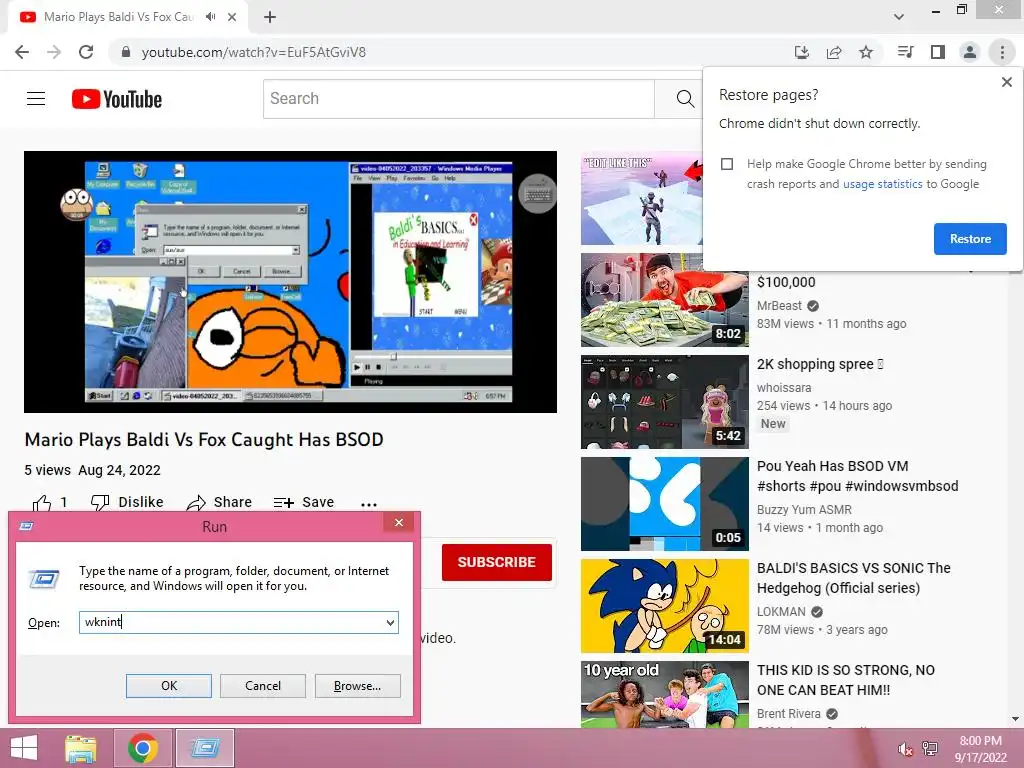Click the YouTube video player
The height and width of the screenshot is (768, 1024).
[291, 282]
